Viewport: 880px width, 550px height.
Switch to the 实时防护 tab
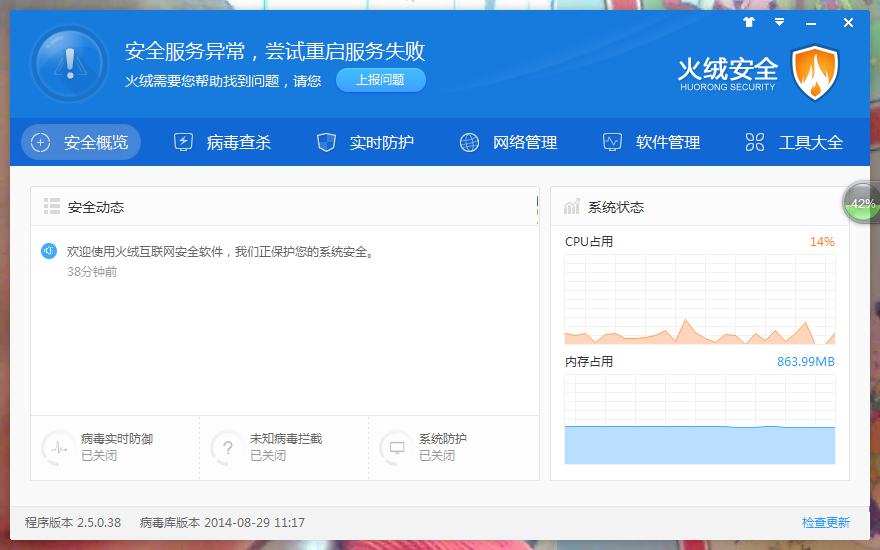coord(365,143)
